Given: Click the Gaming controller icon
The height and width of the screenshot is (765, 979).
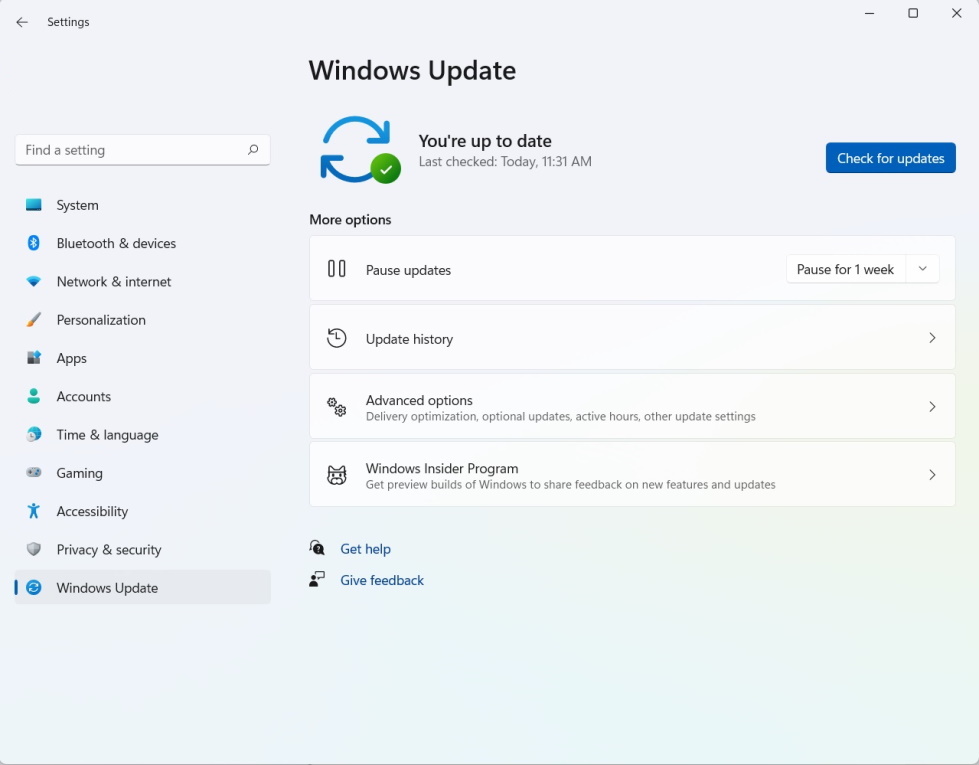Looking at the screenshot, I should [34, 473].
